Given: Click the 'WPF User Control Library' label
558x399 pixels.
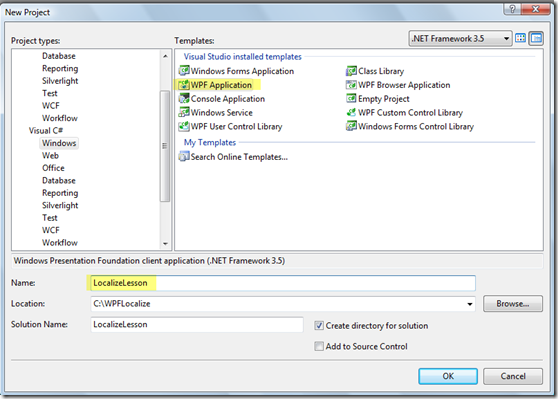Looking at the screenshot, I should [237, 126].
